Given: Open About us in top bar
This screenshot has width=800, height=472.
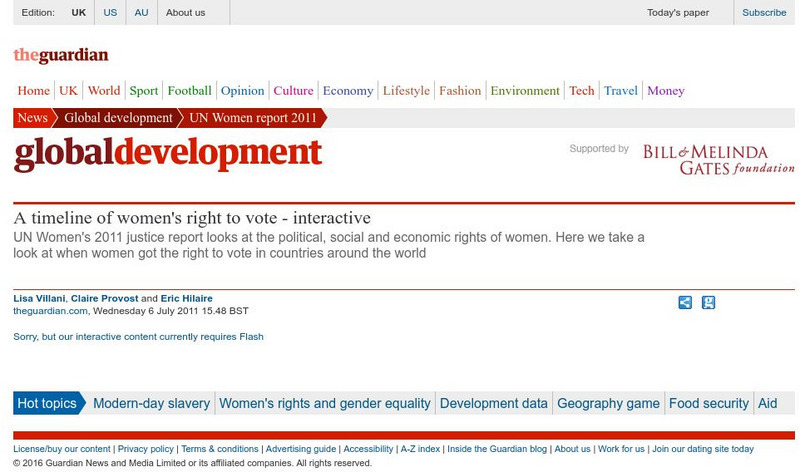Looking at the screenshot, I should click(x=185, y=12).
